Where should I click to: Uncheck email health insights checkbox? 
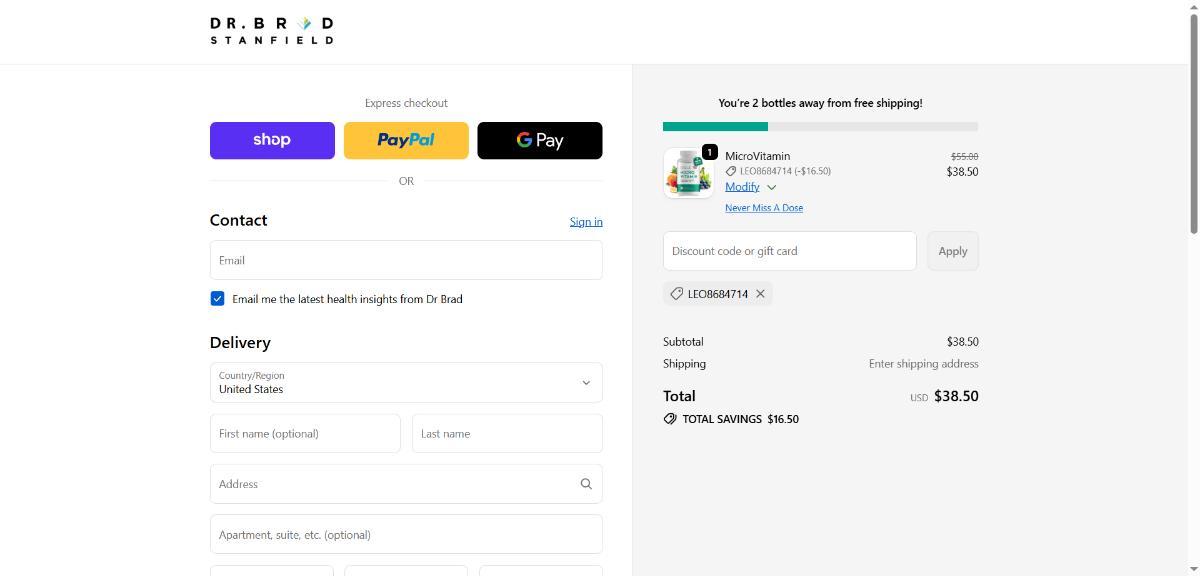[217, 299]
